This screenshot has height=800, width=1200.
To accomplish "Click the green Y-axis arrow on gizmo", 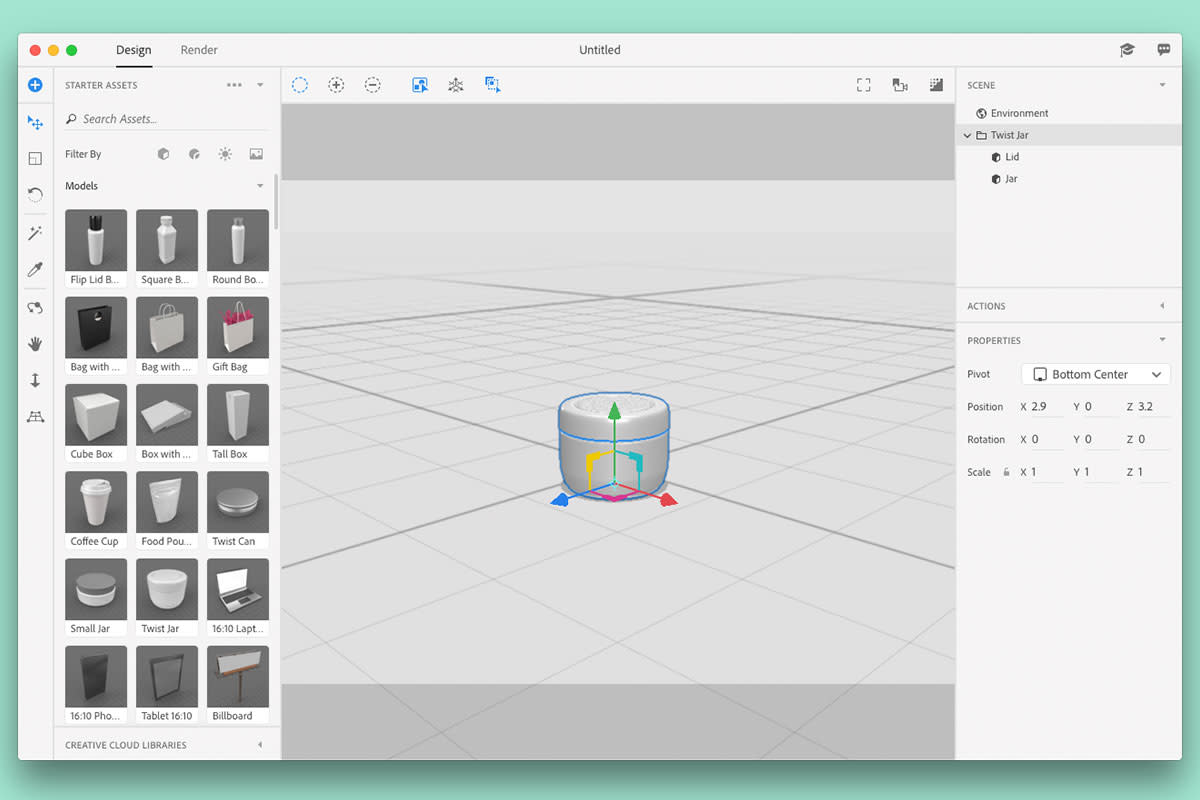I will (x=615, y=412).
